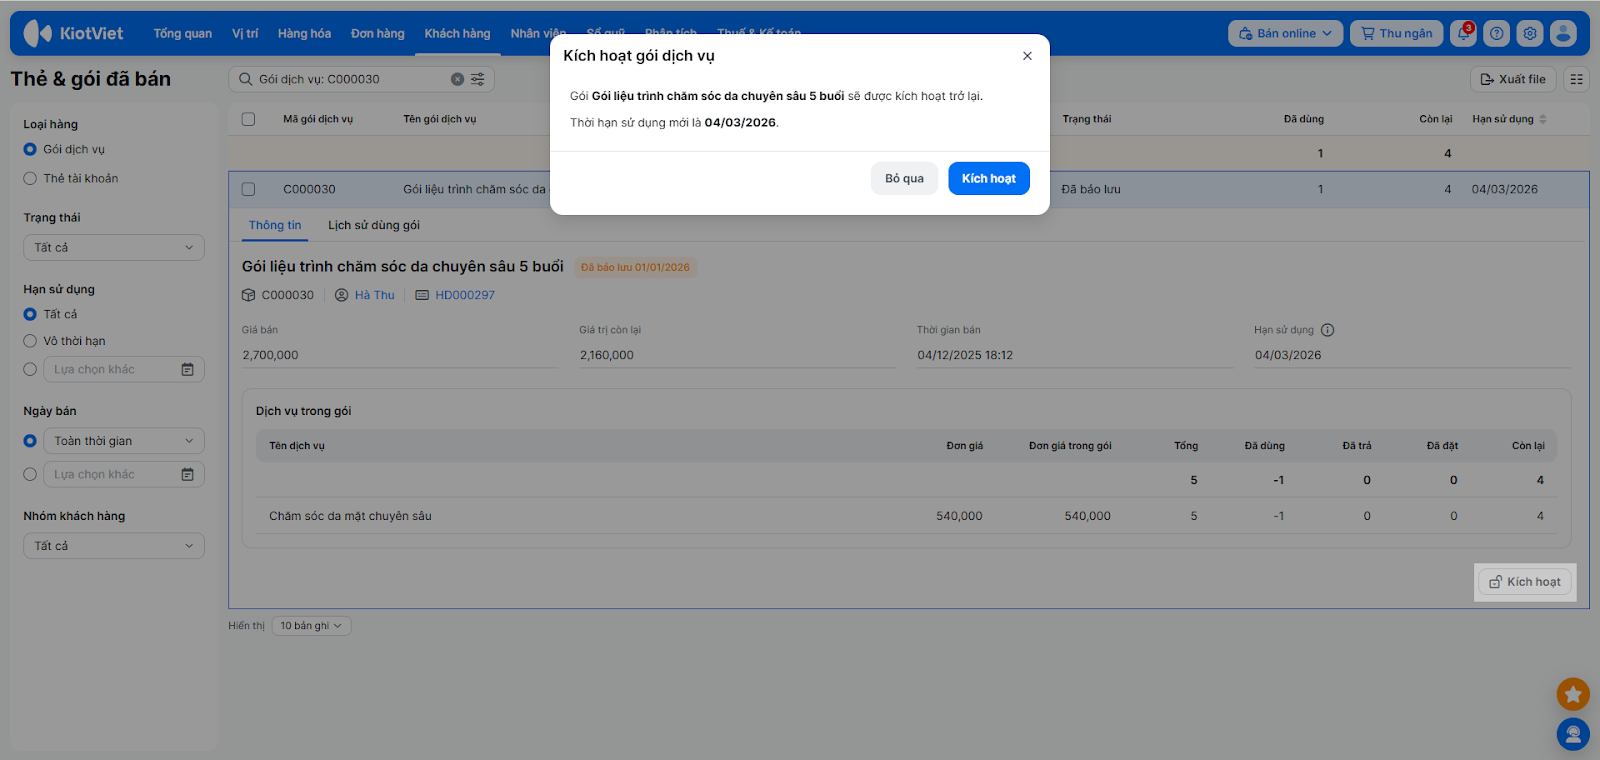Click the user account avatar icon
The height and width of the screenshot is (760, 1600).
coord(1563,33)
